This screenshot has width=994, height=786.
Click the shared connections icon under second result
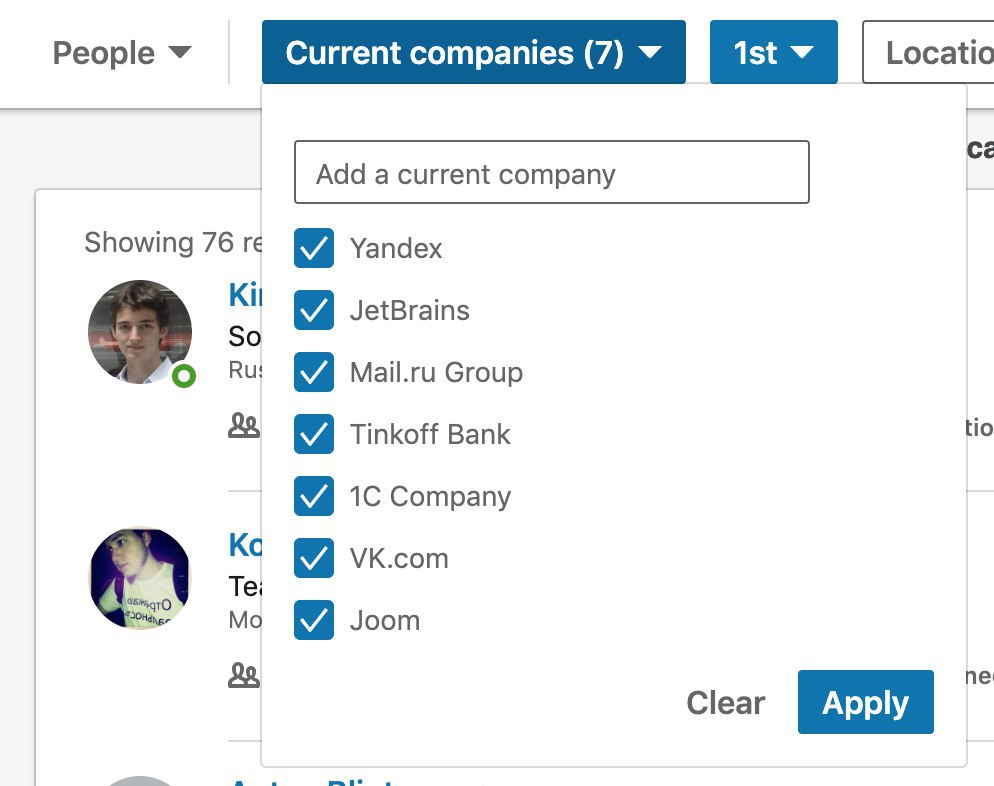(x=243, y=675)
